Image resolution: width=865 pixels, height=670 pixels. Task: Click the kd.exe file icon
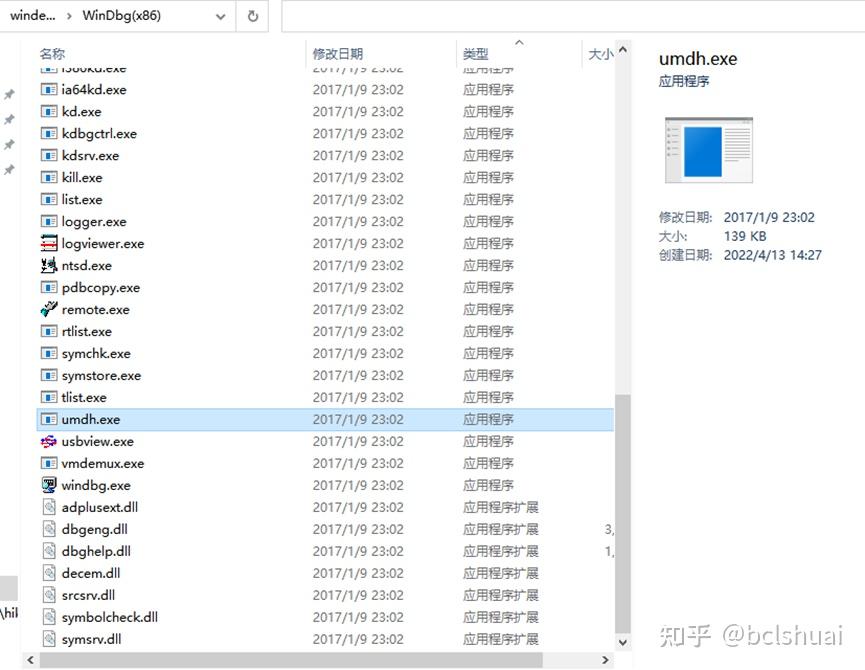click(x=49, y=111)
